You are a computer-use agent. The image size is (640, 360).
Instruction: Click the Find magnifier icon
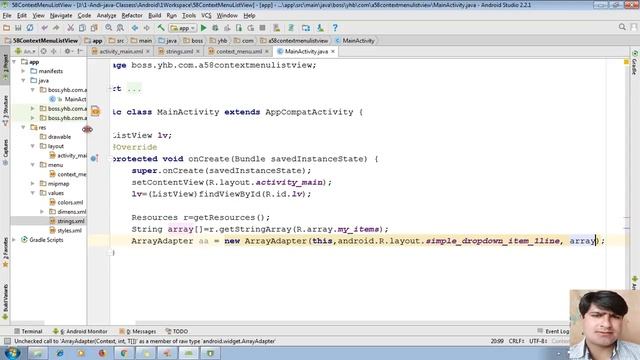click(109, 28)
